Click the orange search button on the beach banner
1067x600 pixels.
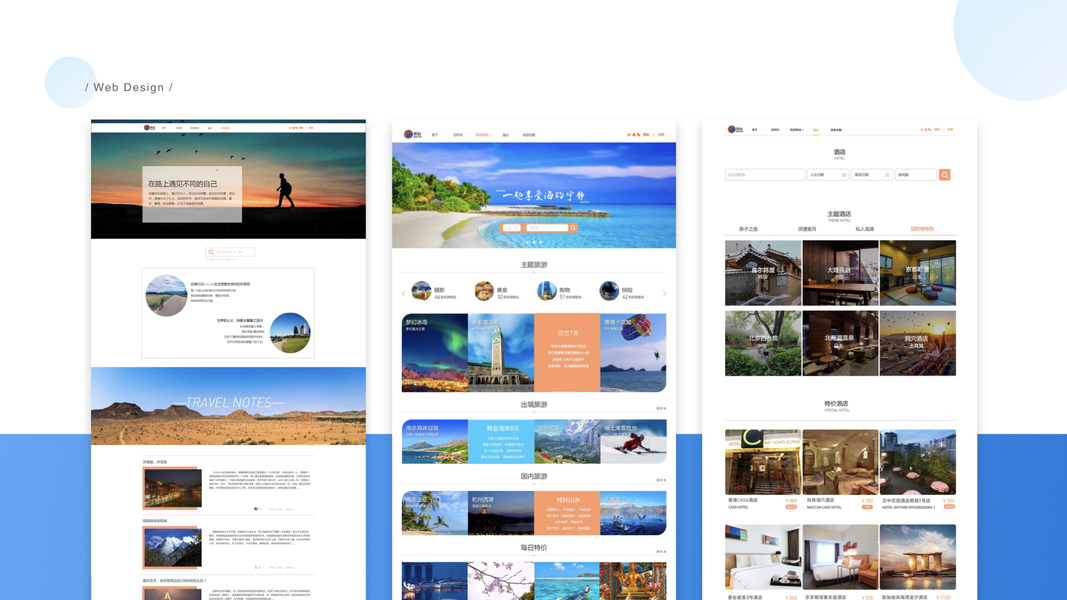574,228
